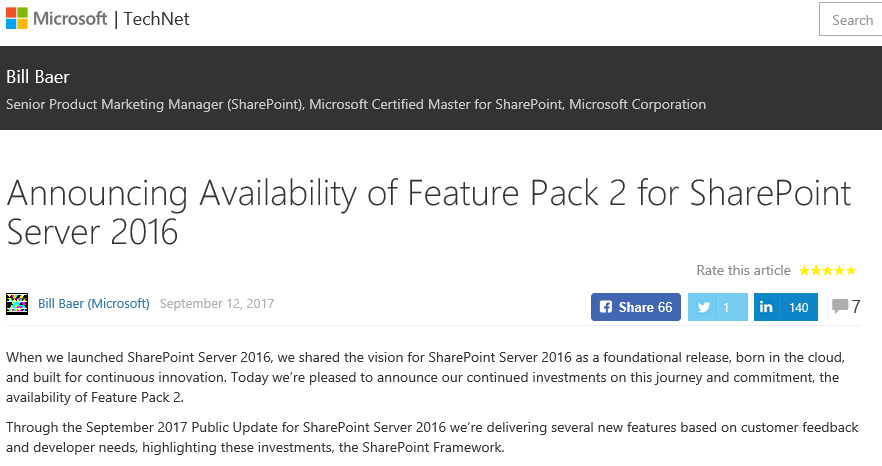882x466 pixels.
Task: Focus the Search input field
Action: coord(850,20)
